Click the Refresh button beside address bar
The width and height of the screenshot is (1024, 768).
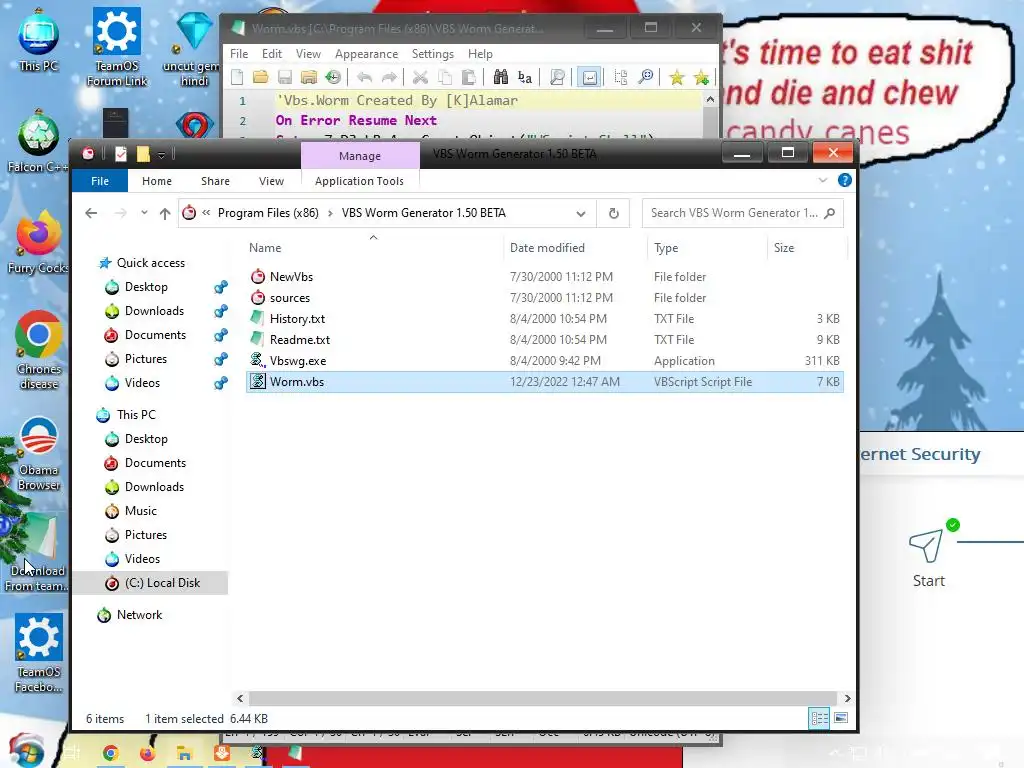coord(613,214)
